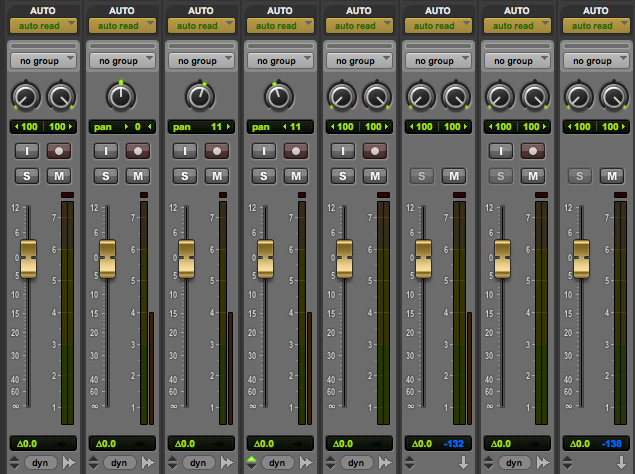The height and width of the screenshot is (474, 635).
Task: Click the green automation arrow on fourth channel
Action: point(251,460)
